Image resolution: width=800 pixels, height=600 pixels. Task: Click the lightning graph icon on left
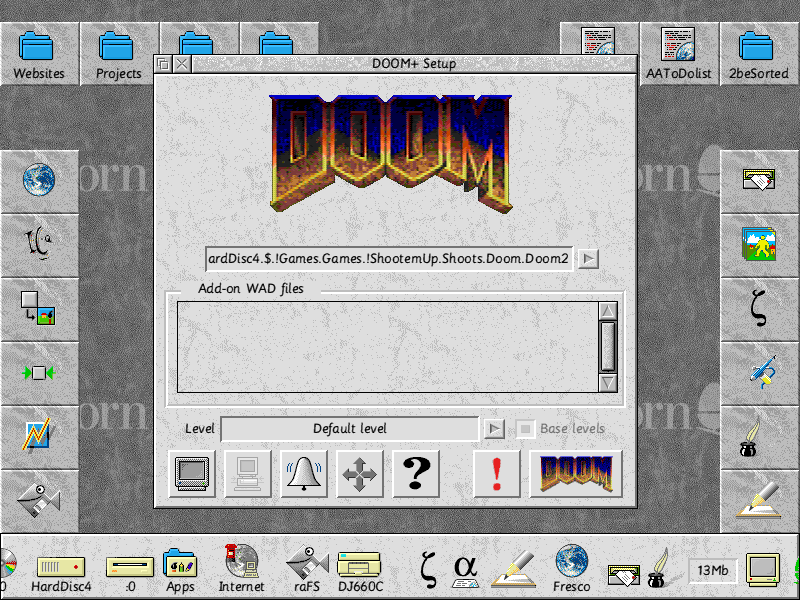pos(37,434)
